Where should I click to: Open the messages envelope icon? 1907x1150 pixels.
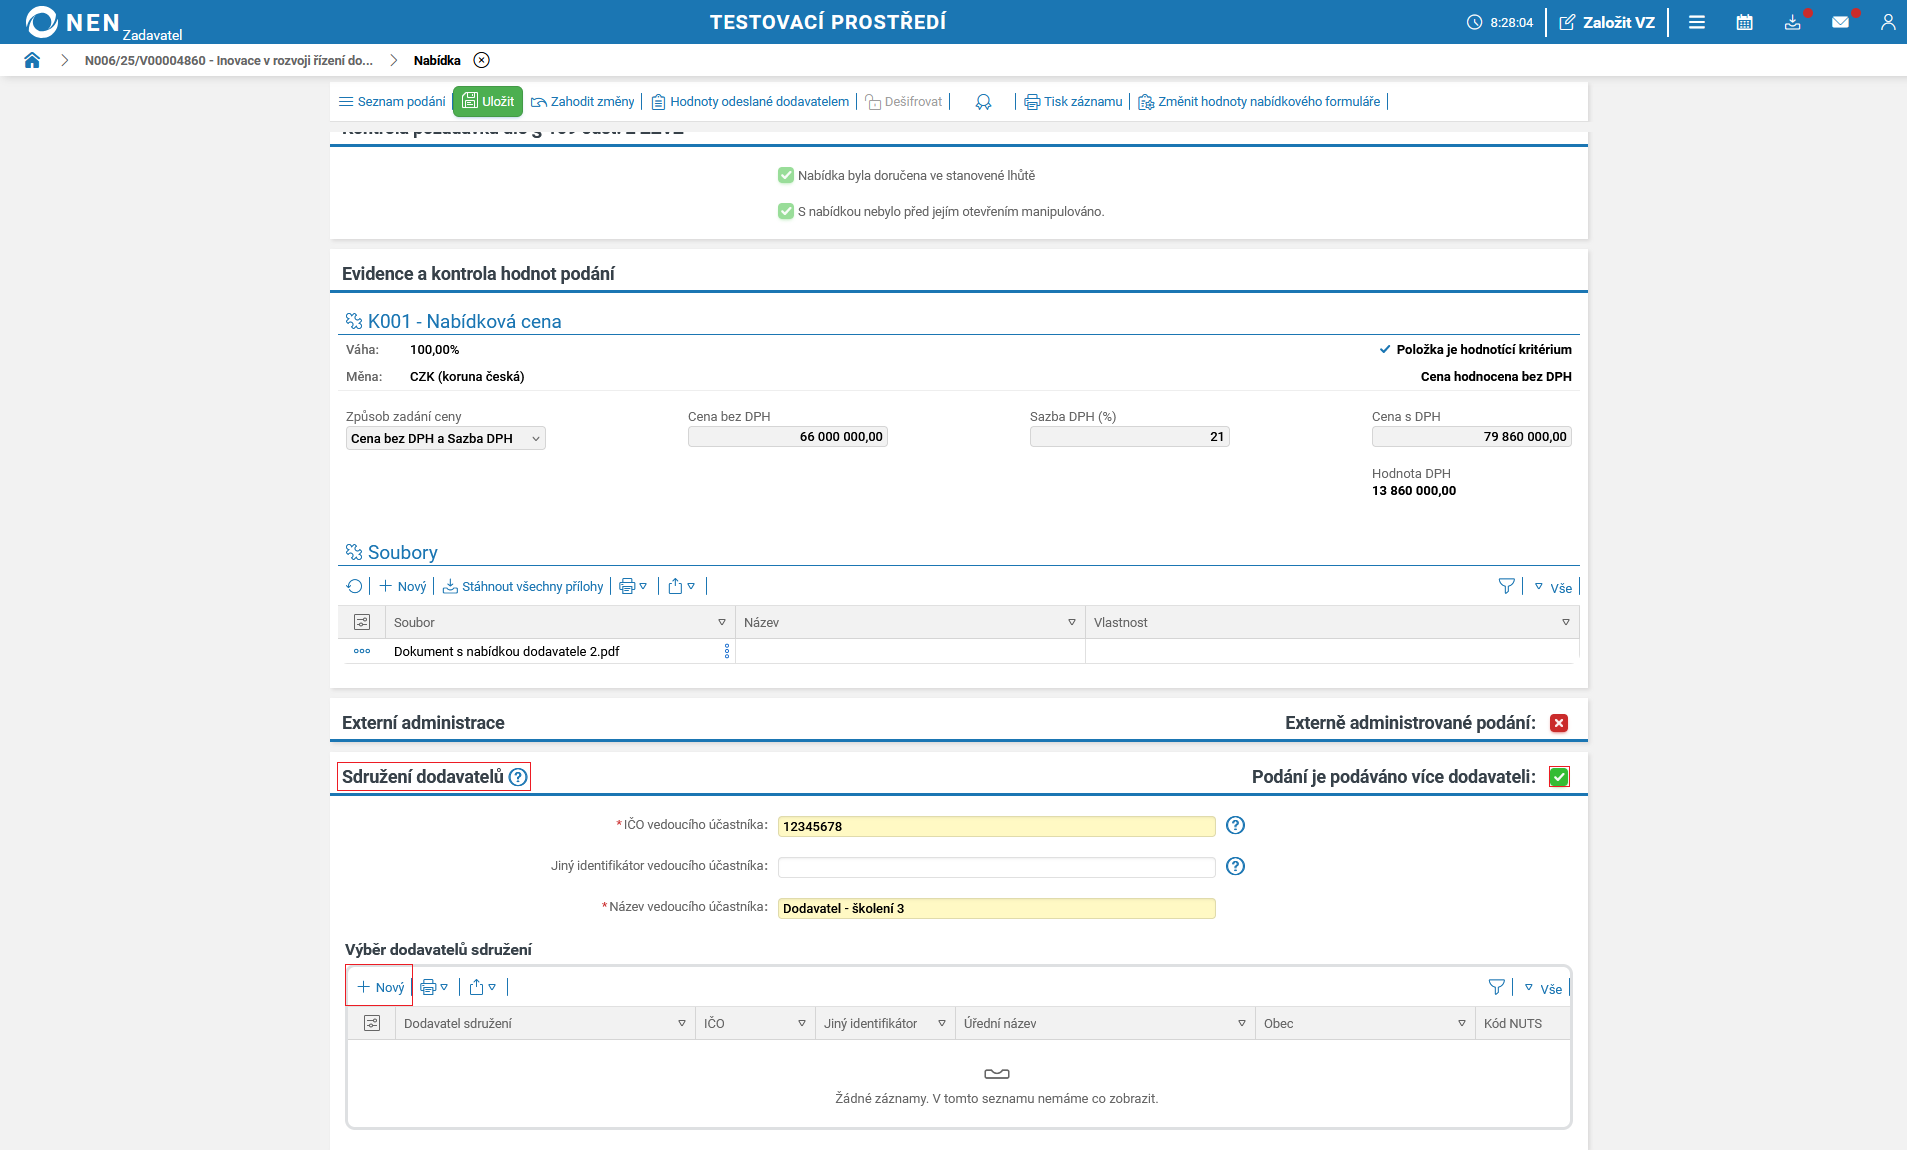point(1840,22)
